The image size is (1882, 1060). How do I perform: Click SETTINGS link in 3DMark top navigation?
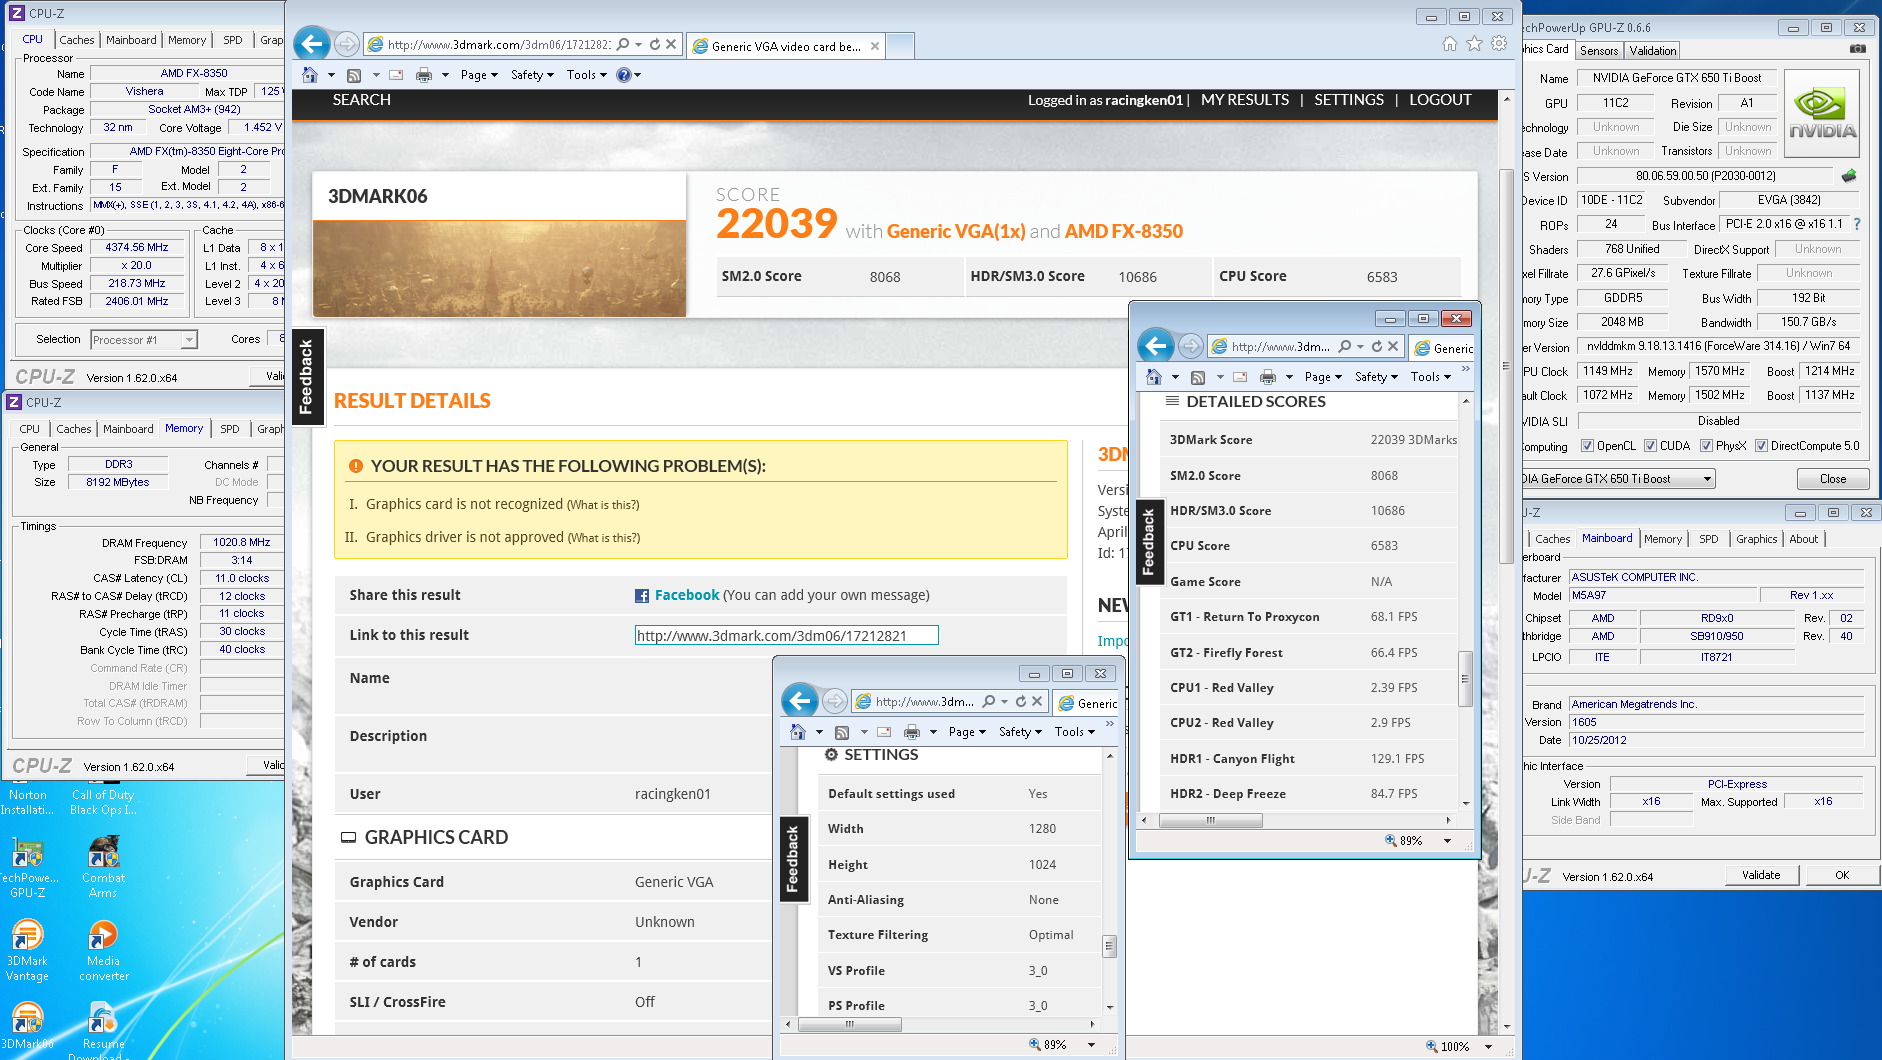point(1349,100)
